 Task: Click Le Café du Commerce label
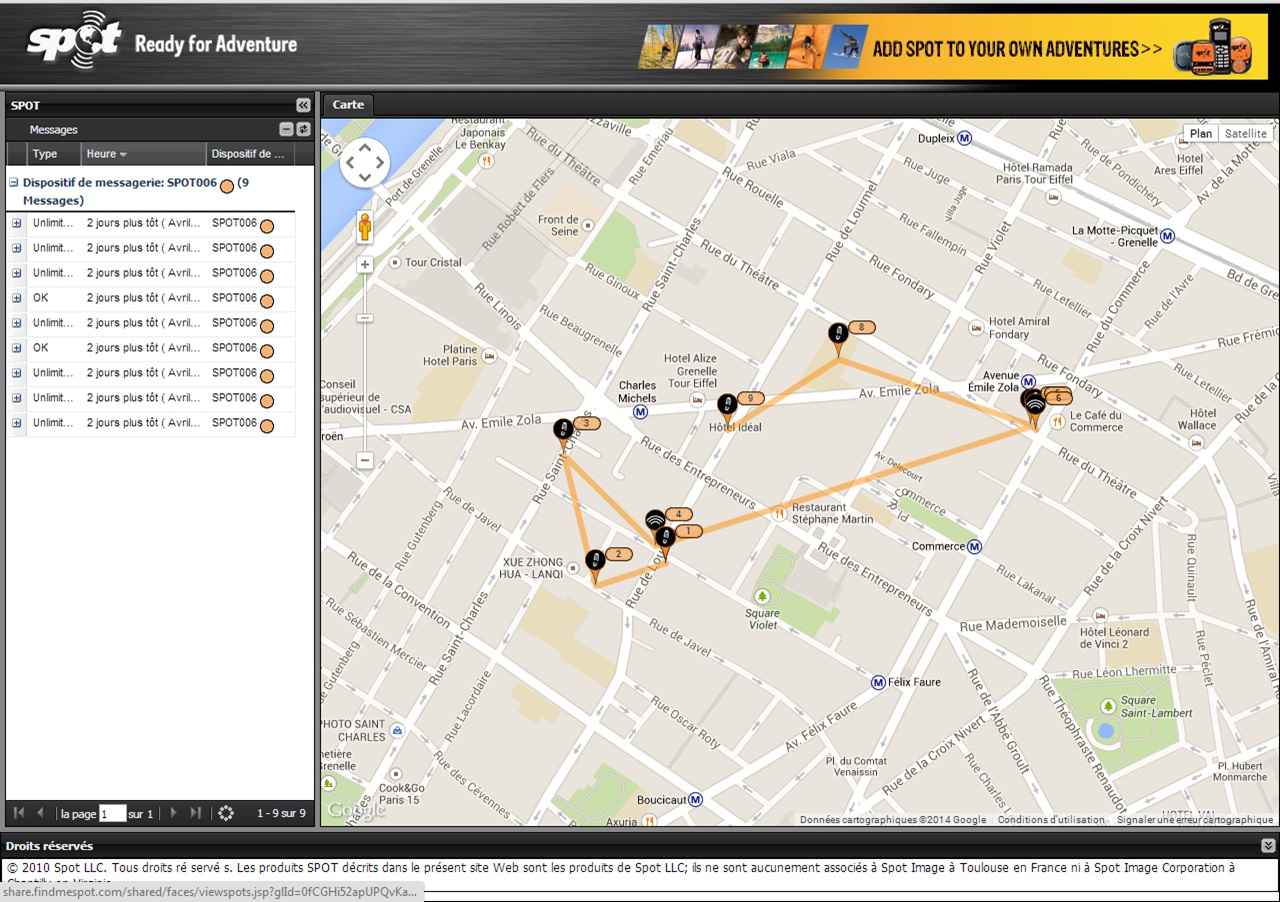(x=1096, y=421)
